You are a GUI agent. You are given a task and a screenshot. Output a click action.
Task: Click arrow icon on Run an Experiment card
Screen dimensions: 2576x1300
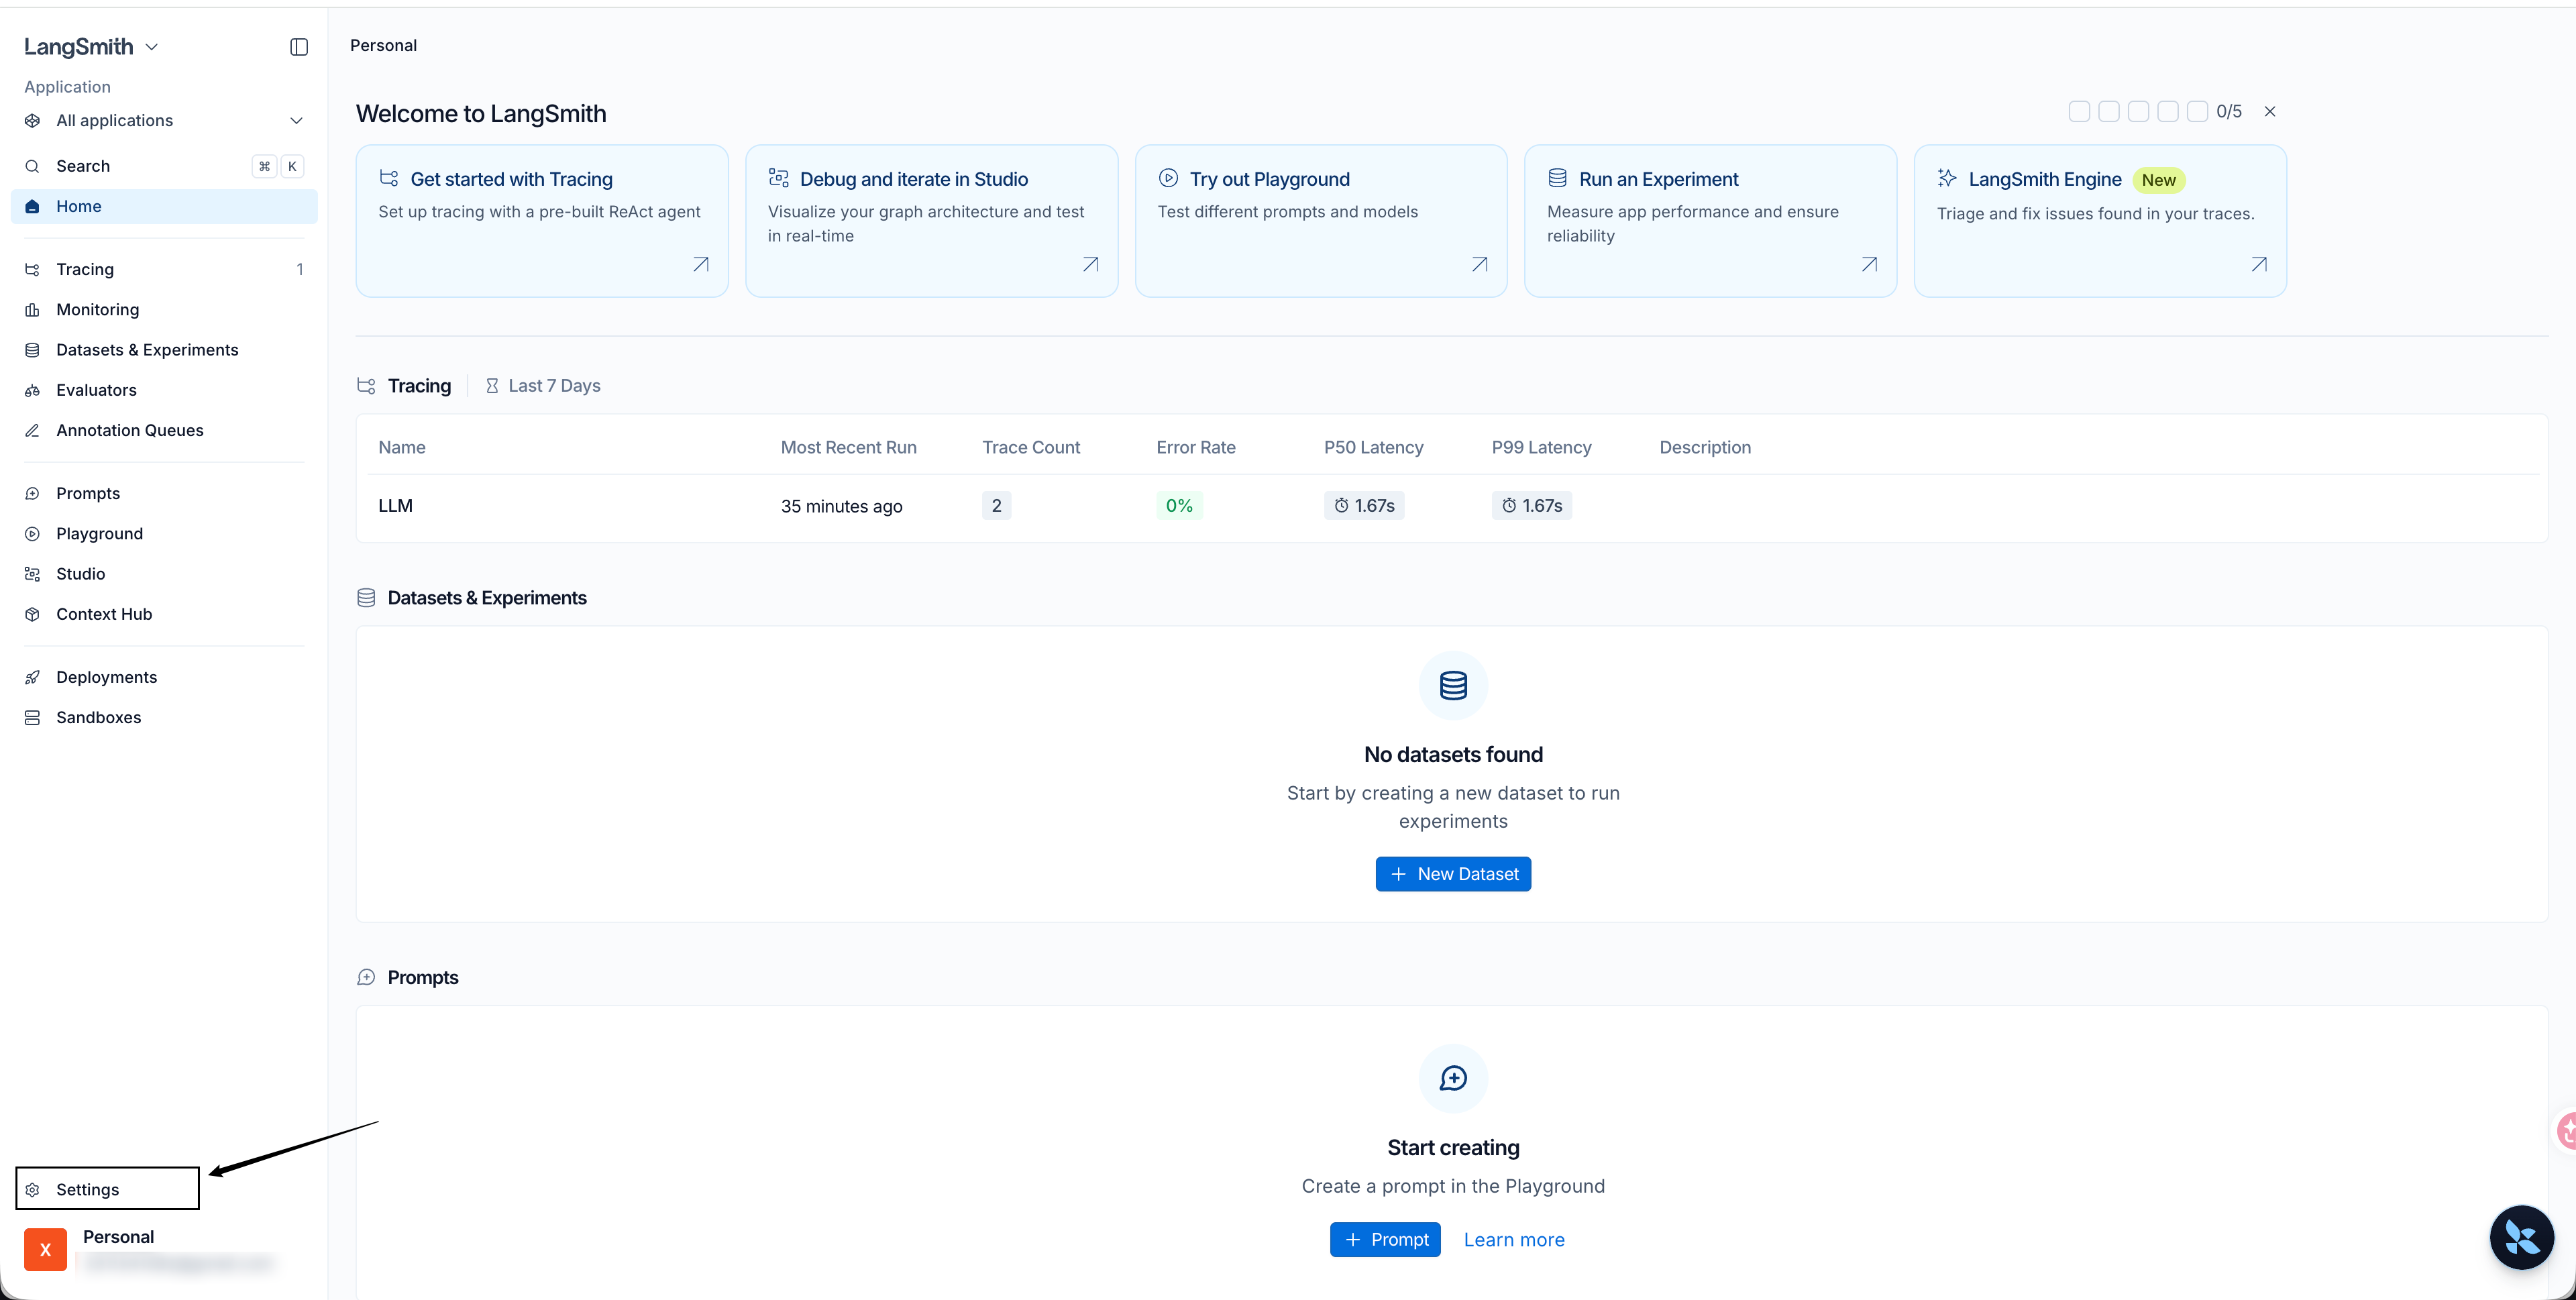[1869, 264]
